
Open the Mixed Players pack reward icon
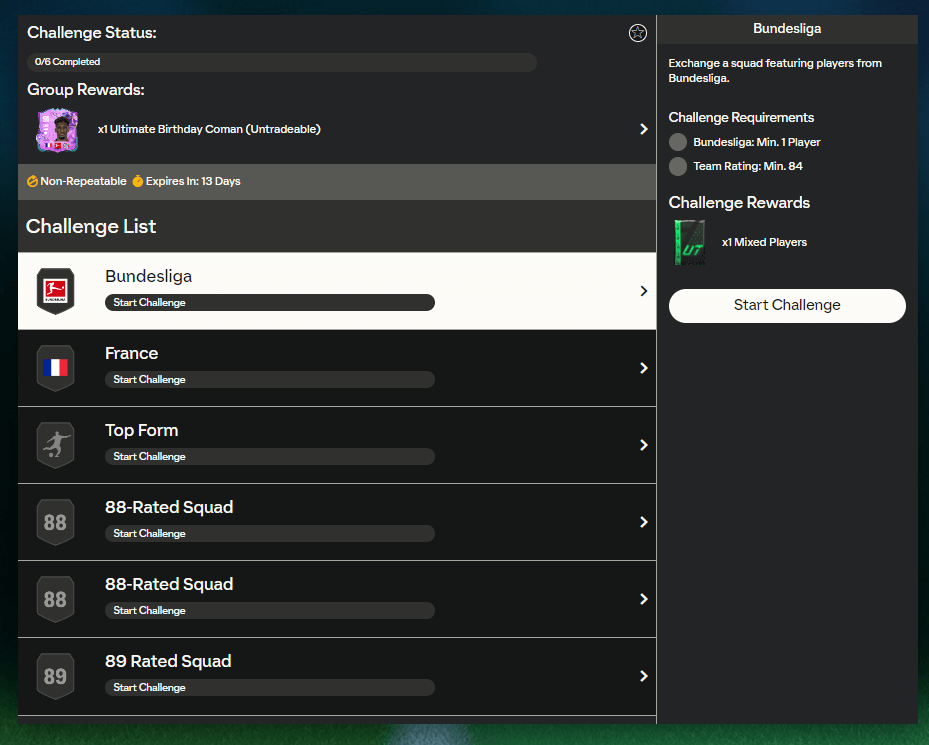tap(689, 242)
